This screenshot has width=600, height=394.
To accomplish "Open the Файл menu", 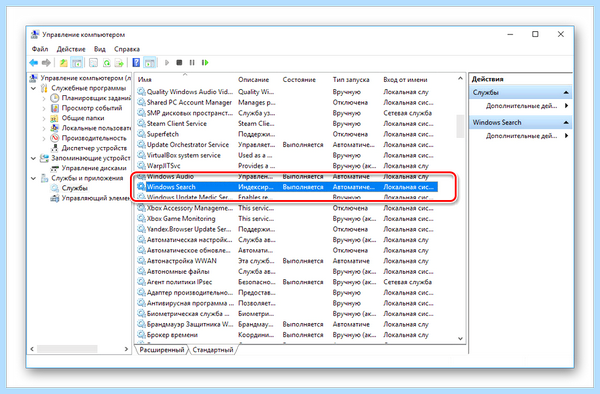I will [x=40, y=49].
